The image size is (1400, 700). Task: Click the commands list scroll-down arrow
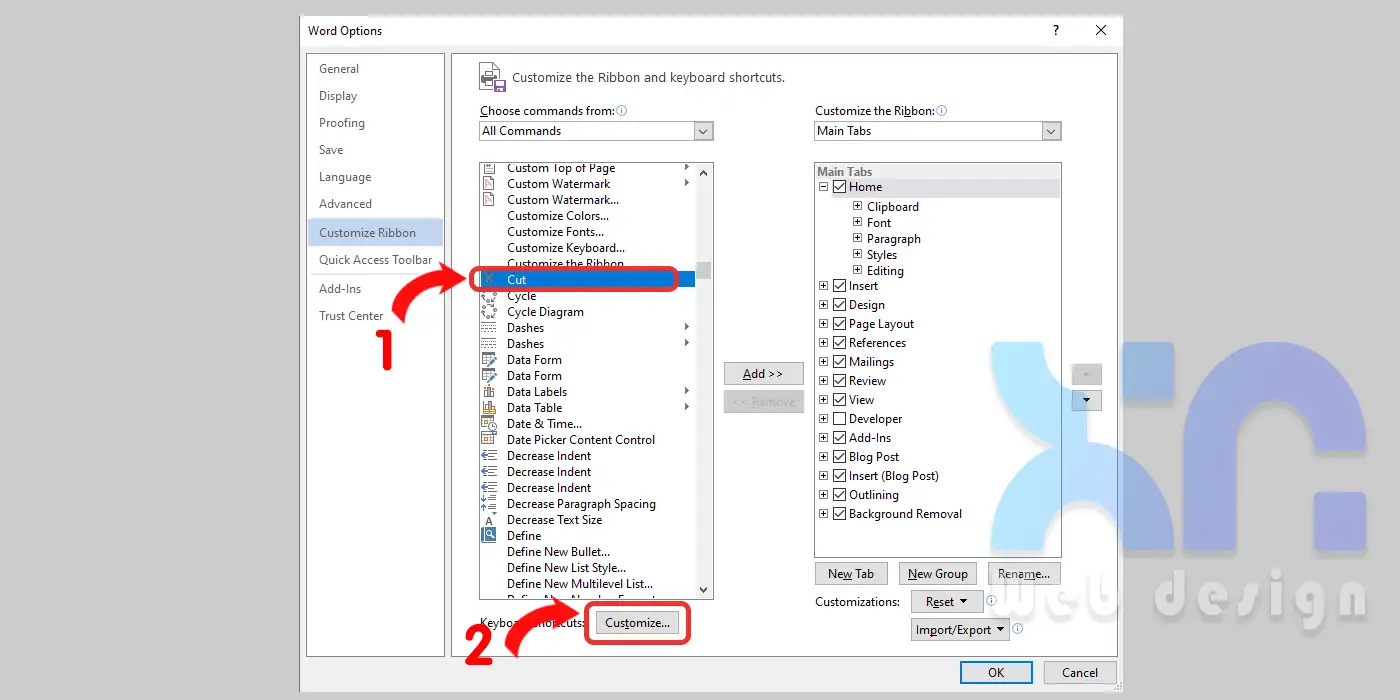click(x=704, y=590)
